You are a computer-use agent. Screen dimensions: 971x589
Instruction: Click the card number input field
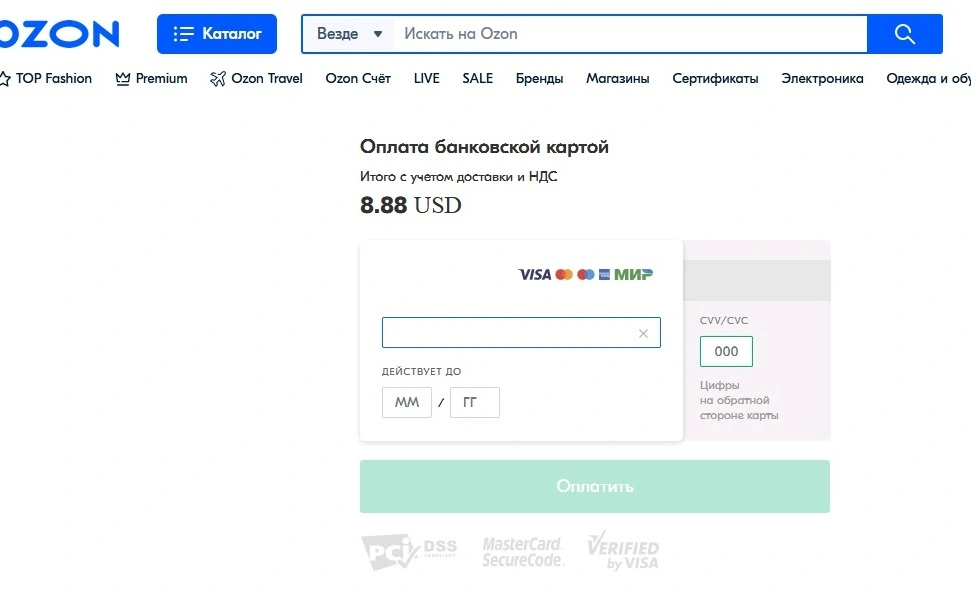click(x=521, y=333)
